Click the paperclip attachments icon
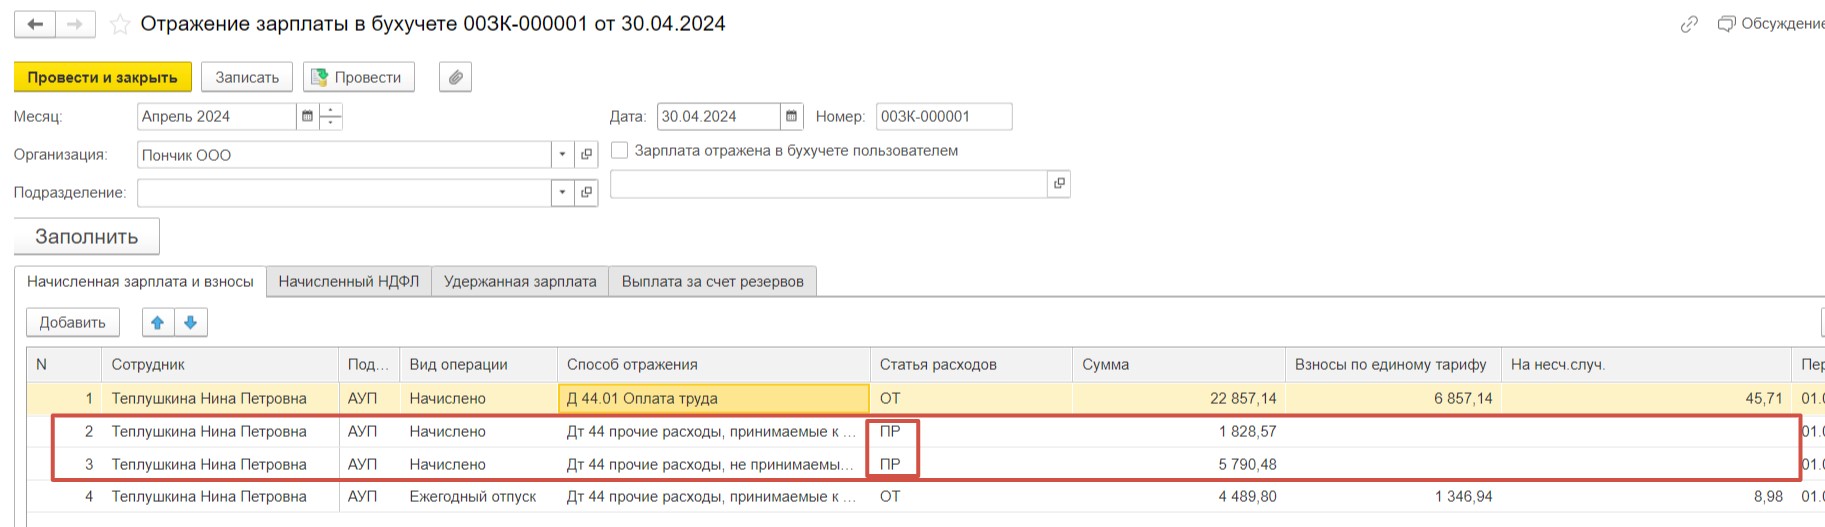This screenshot has width=1825, height=527. (x=455, y=77)
